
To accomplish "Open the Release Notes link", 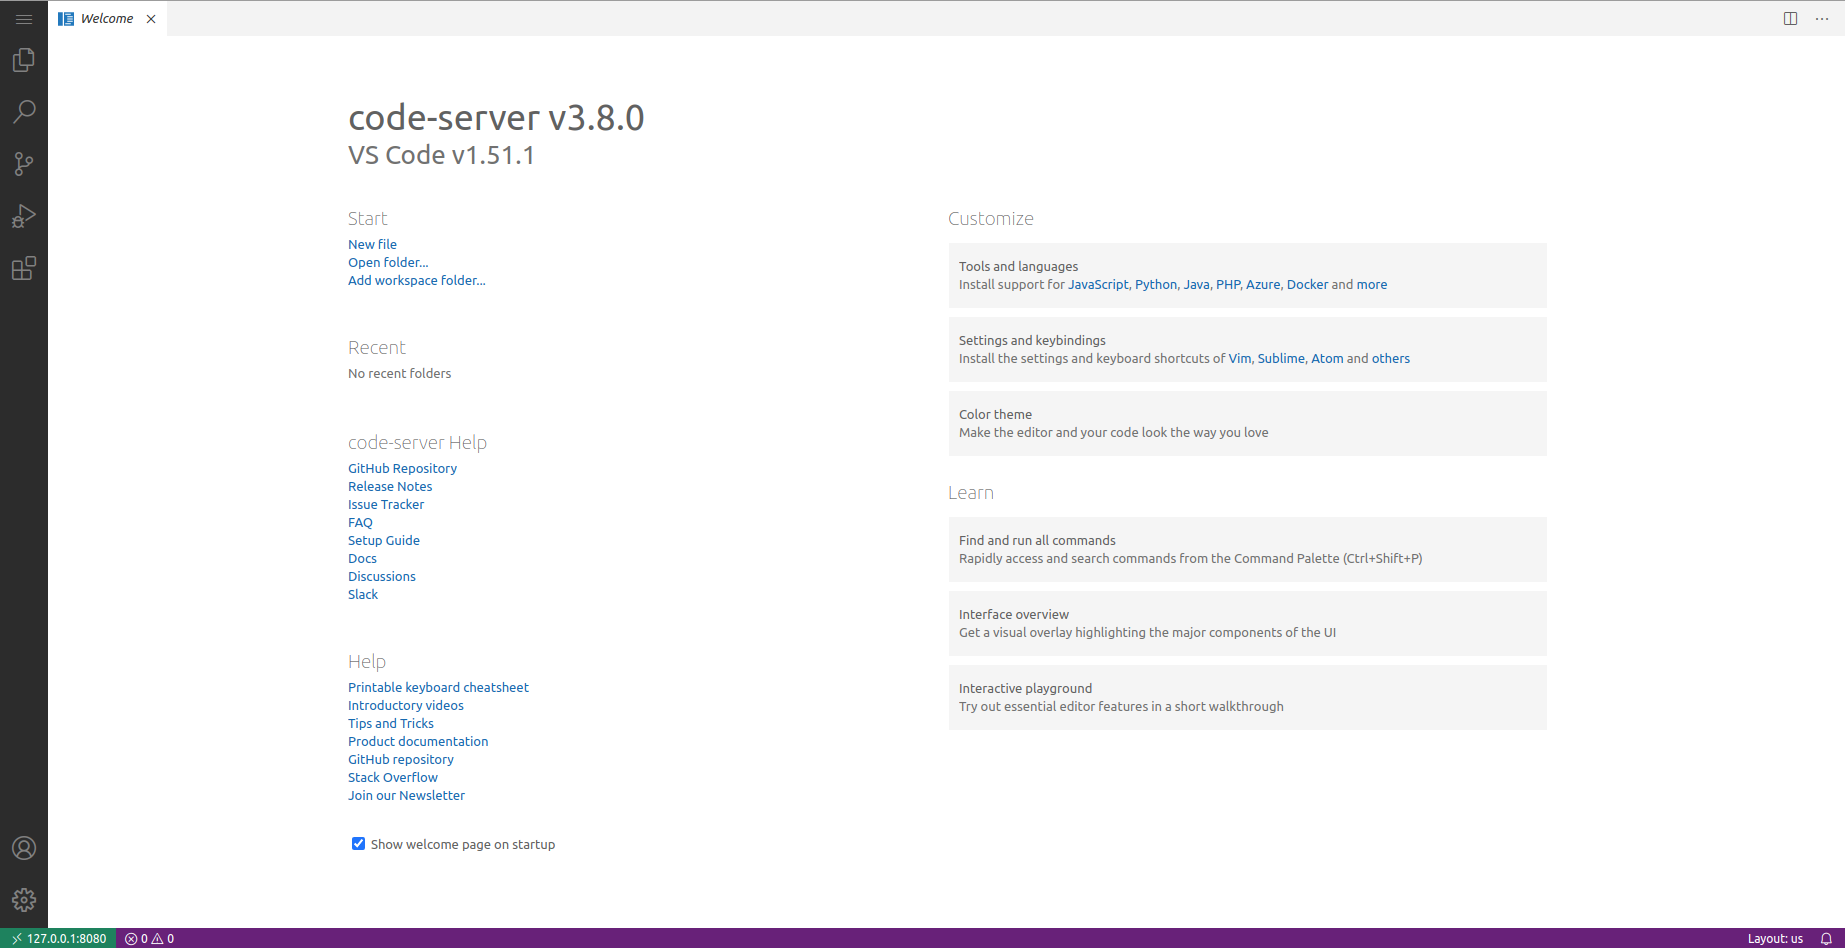I will coord(390,486).
